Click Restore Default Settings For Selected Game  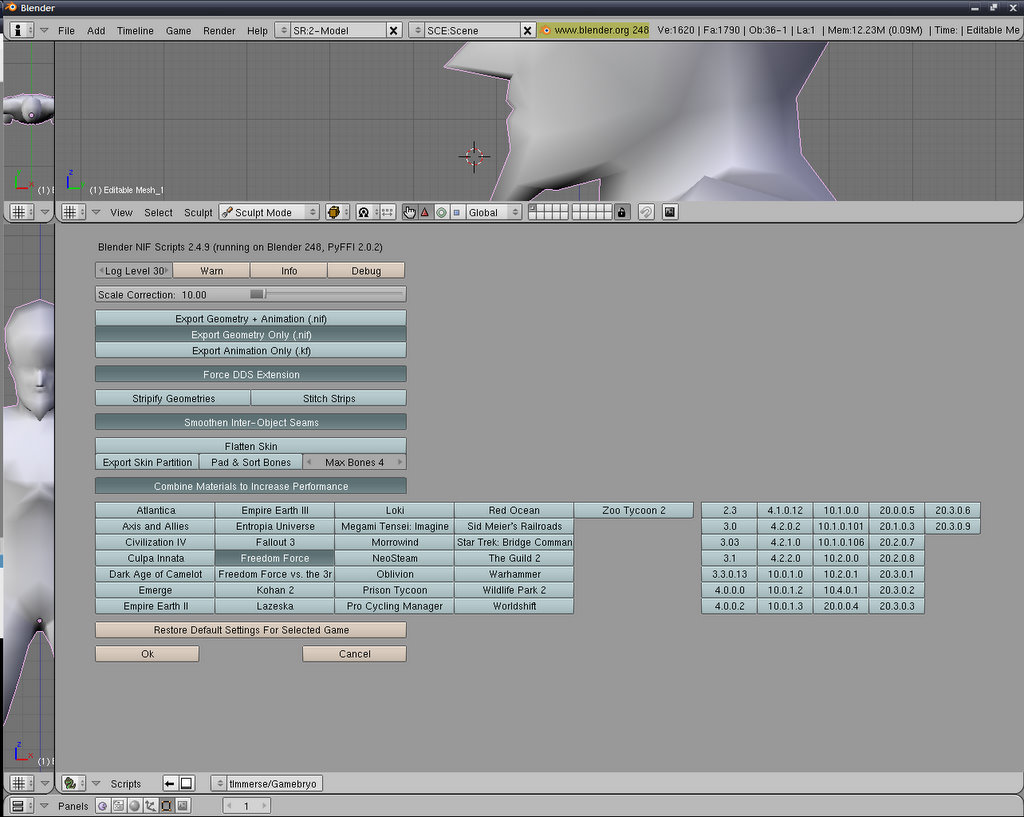250,630
